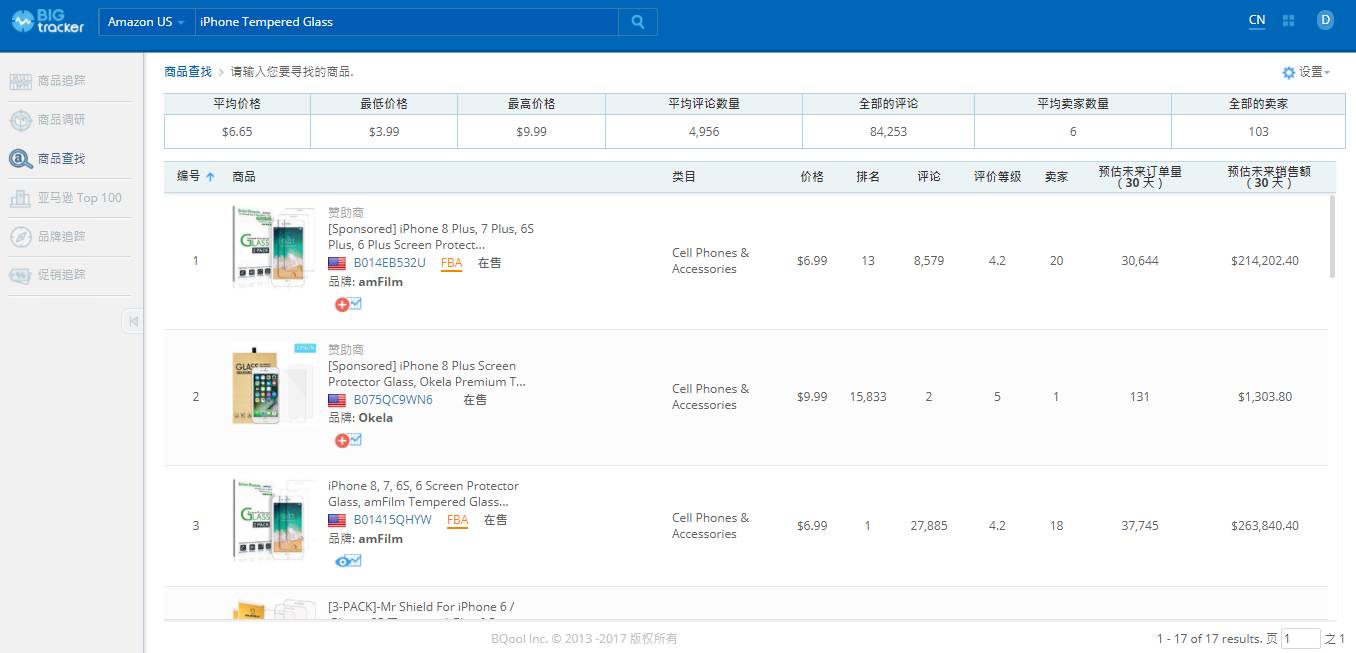Open the user avatar D menu
The width and height of the screenshot is (1356, 653).
pos(1325,20)
